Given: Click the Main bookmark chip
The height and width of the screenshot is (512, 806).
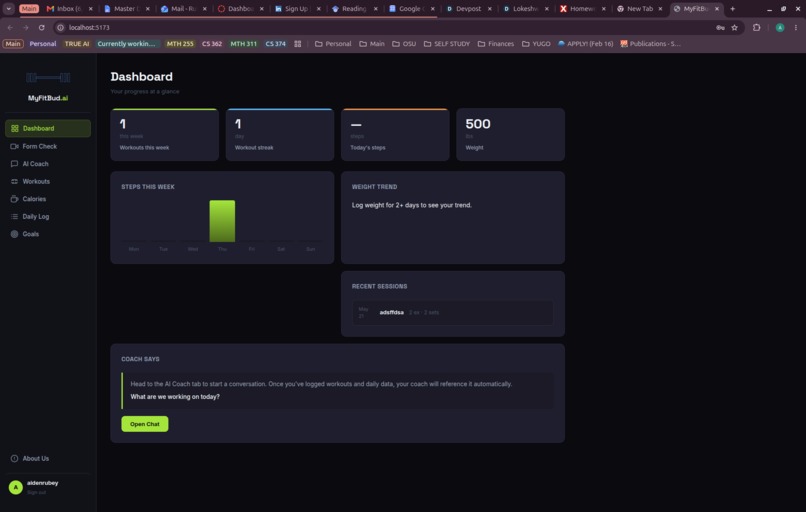Looking at the screenshot, I should pyautogui.click(x=13, y=44).
